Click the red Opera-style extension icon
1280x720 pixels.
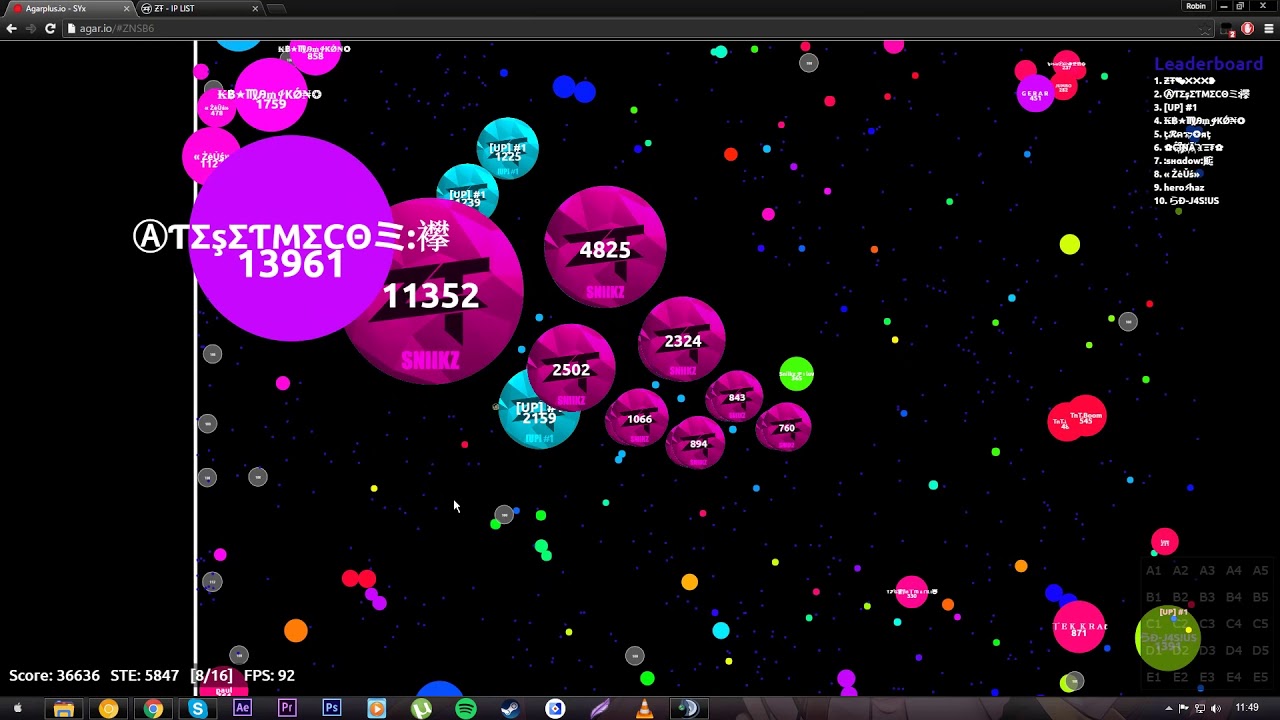tap(1247, 28)
